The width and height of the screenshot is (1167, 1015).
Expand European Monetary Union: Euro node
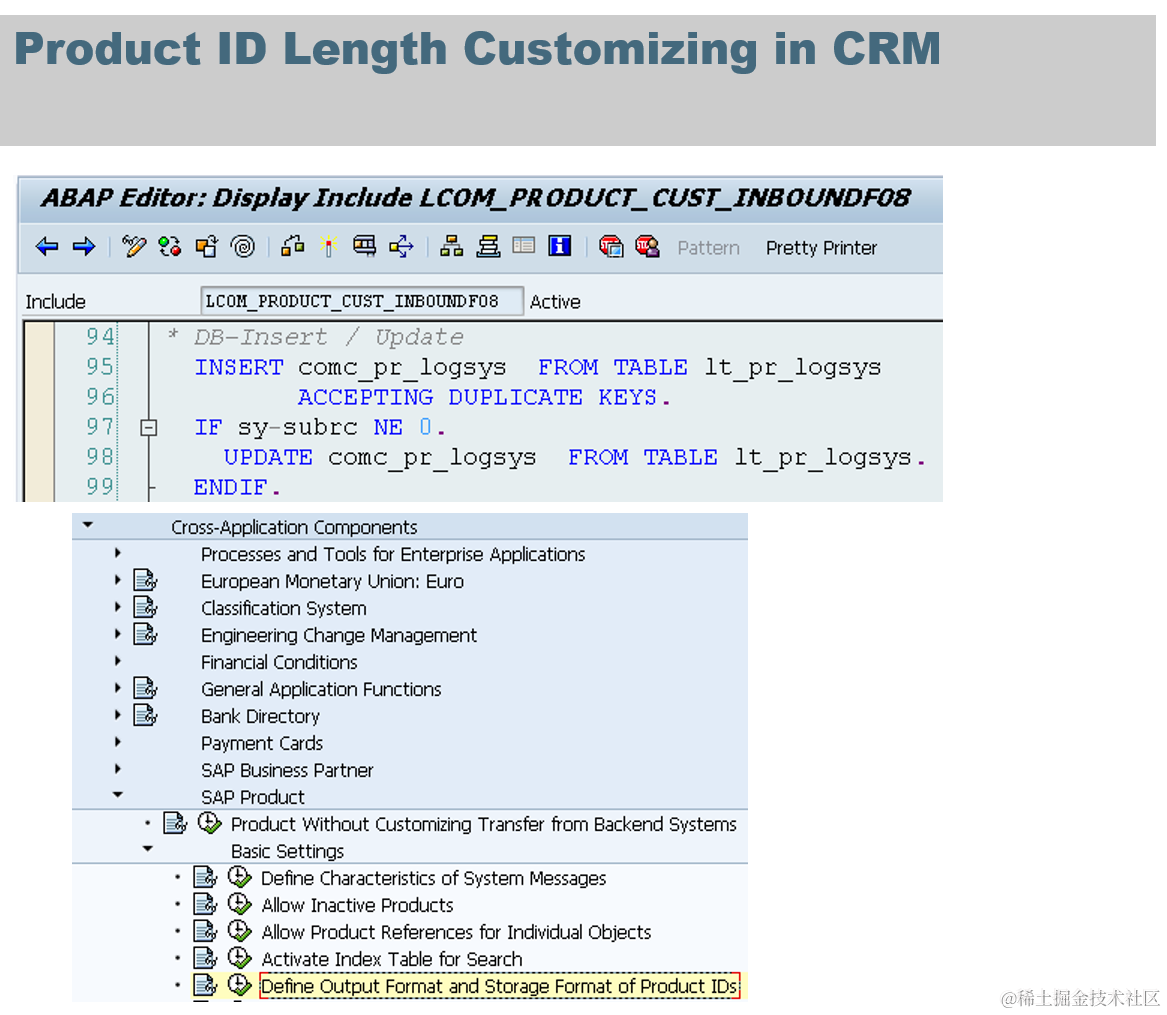click(118, 580)
